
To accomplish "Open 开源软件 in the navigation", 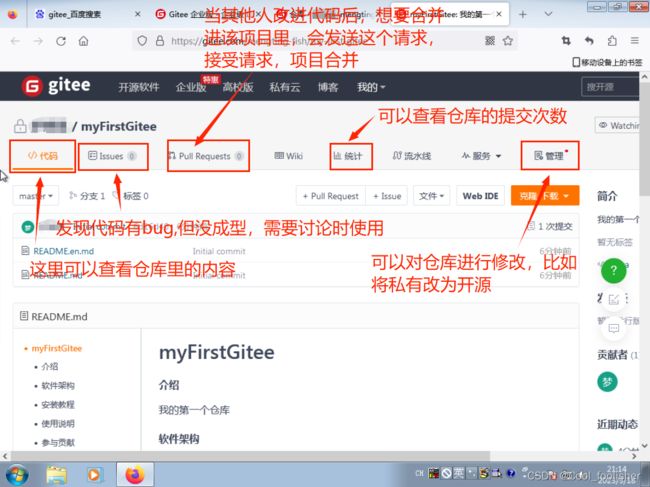I will click(x=139, y=87).
